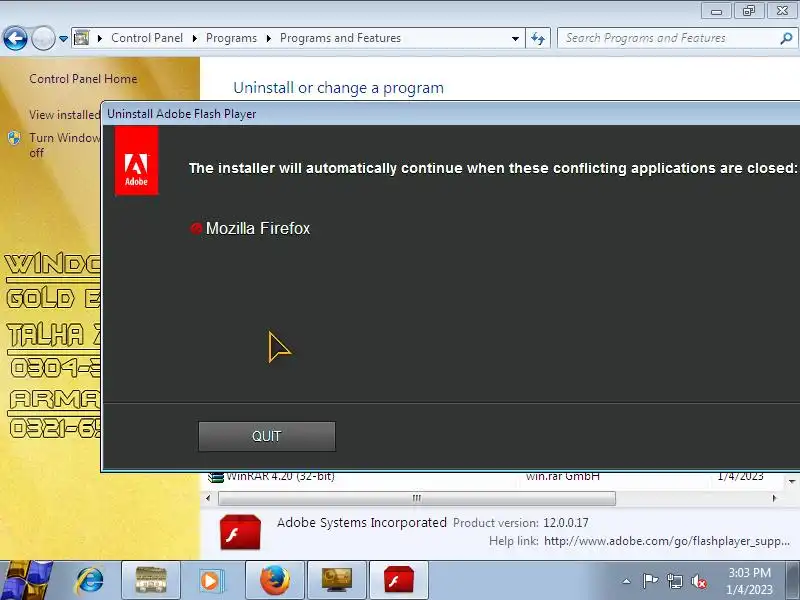This screenshot has height=600, width=800.
Task: Click the horizontal scrollbar thumb in program list
Action: coord(417,498)
